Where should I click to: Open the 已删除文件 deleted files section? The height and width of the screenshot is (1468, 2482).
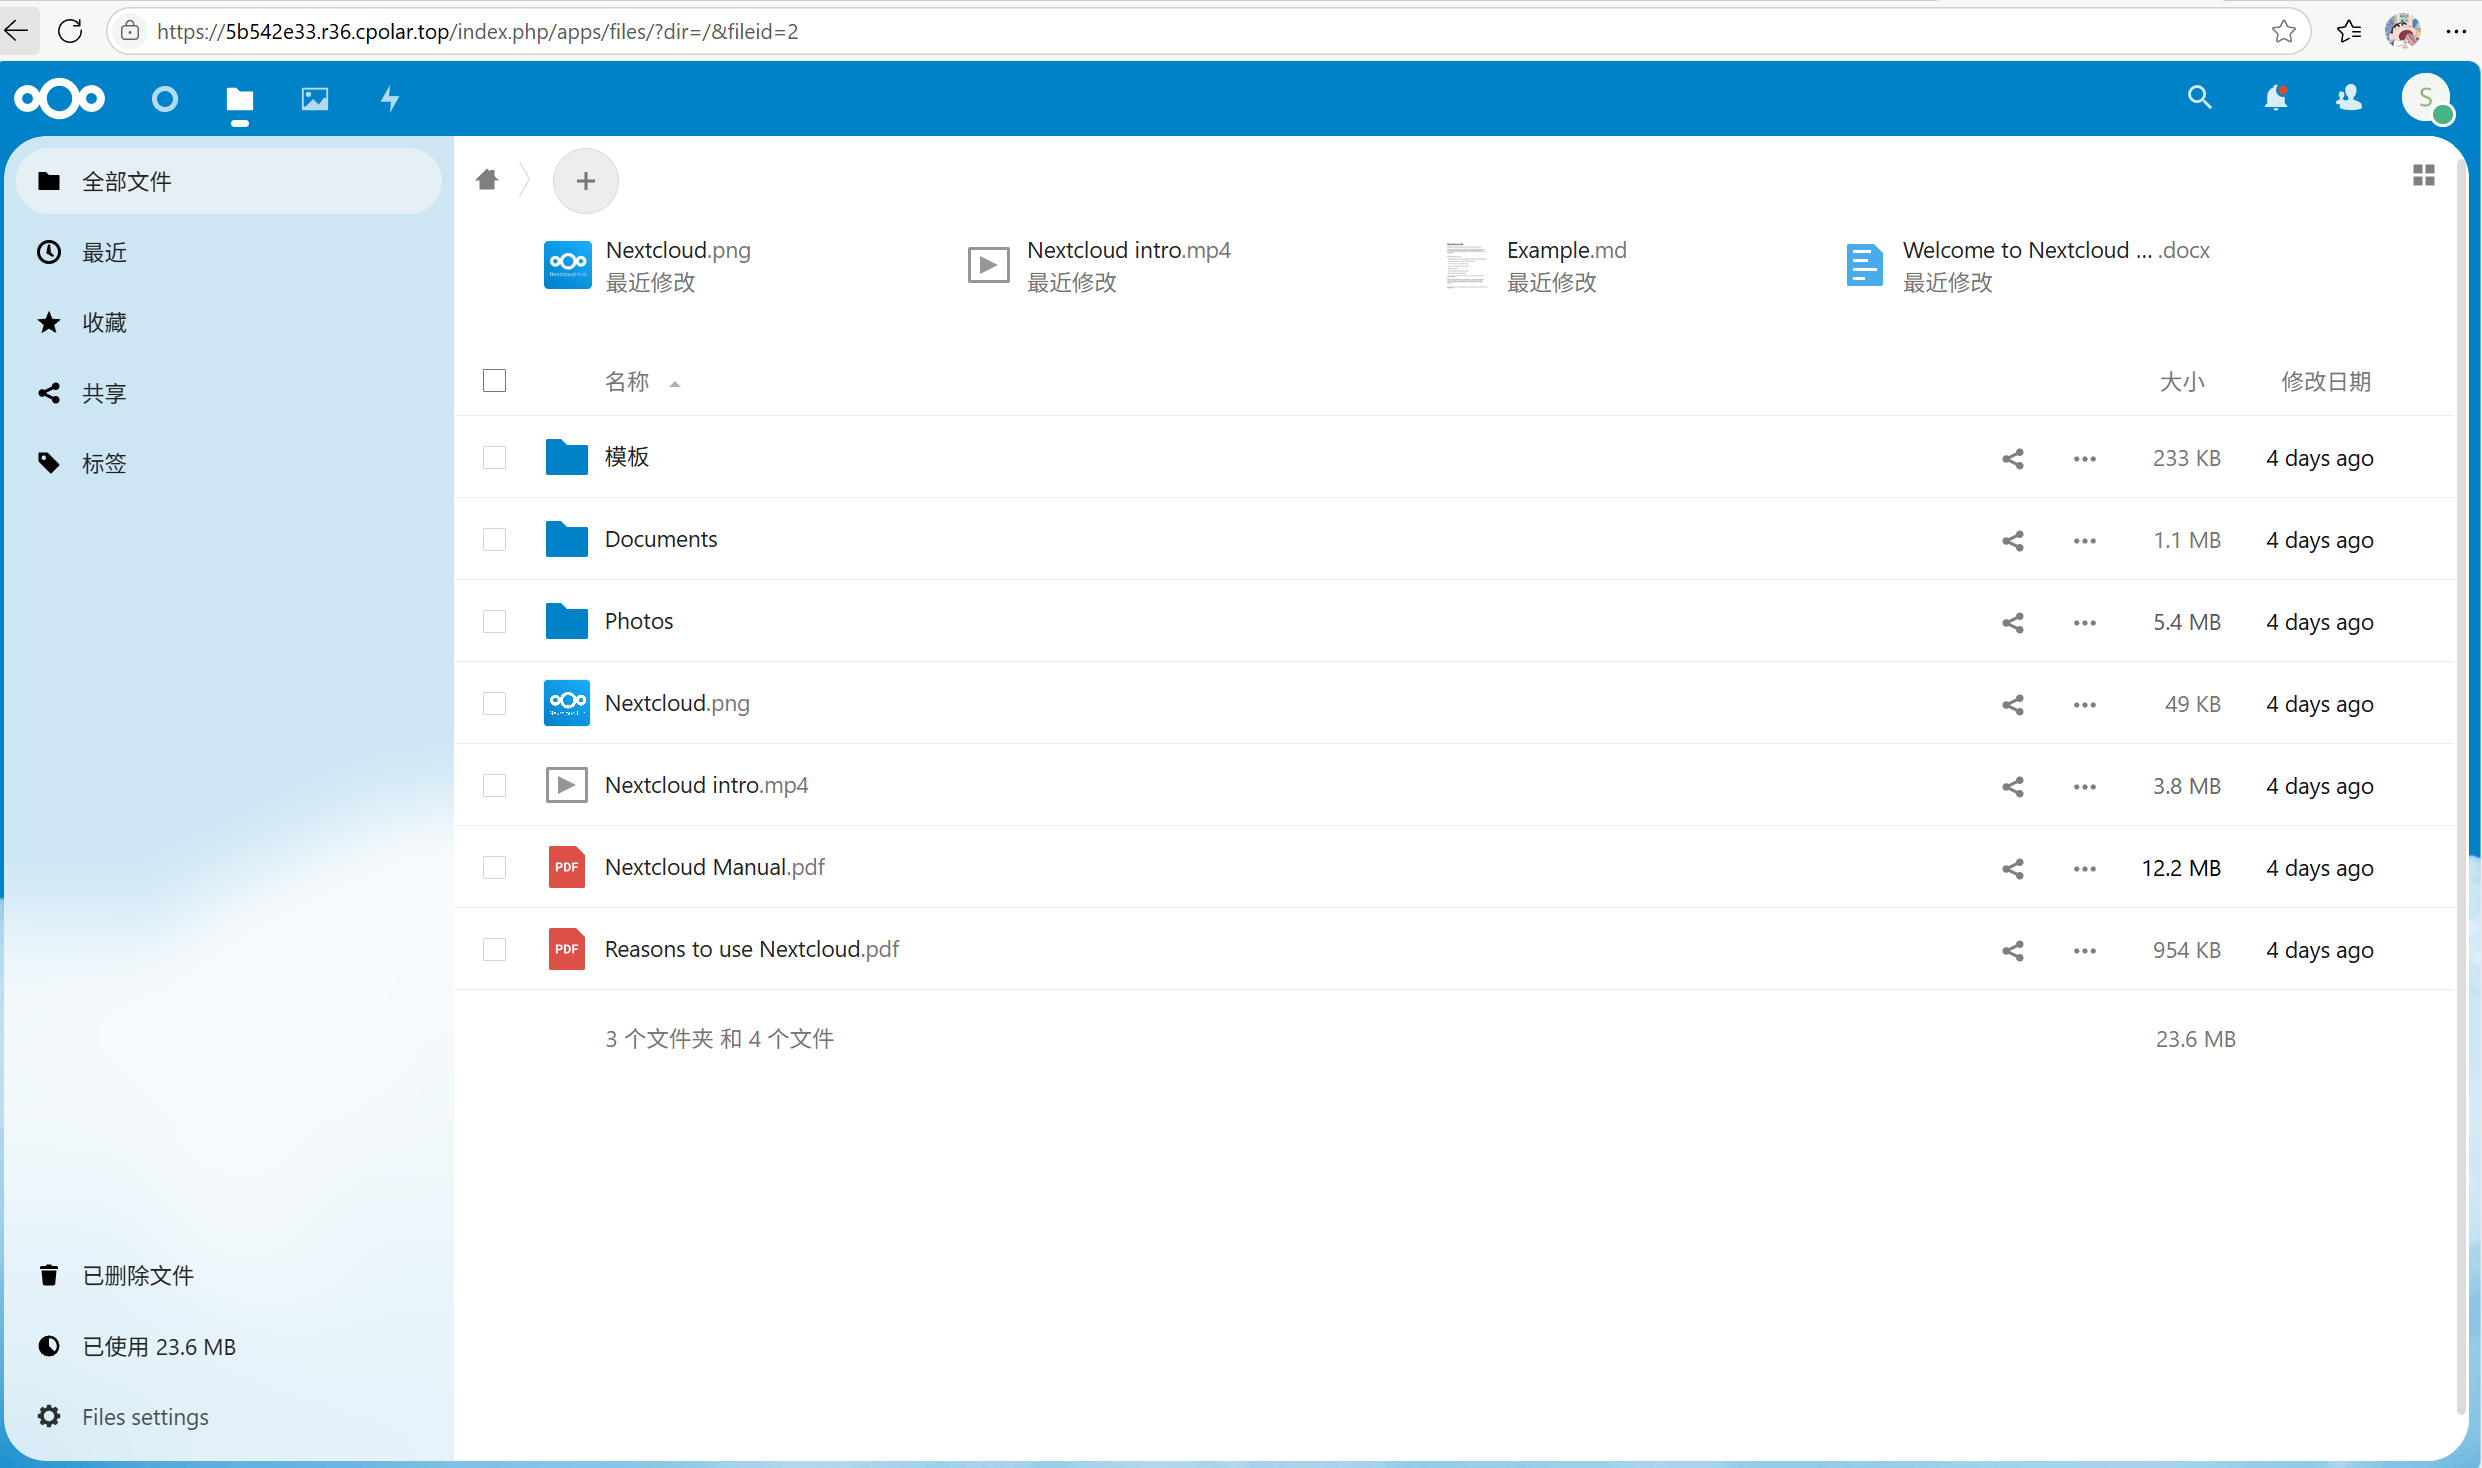pyautogui.click(x=138, y=1276)
